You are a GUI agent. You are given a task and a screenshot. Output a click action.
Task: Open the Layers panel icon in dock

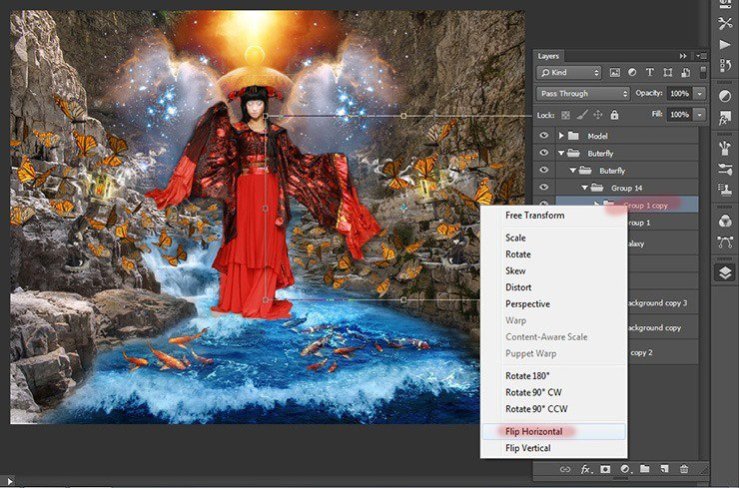[x=725, y=273]
